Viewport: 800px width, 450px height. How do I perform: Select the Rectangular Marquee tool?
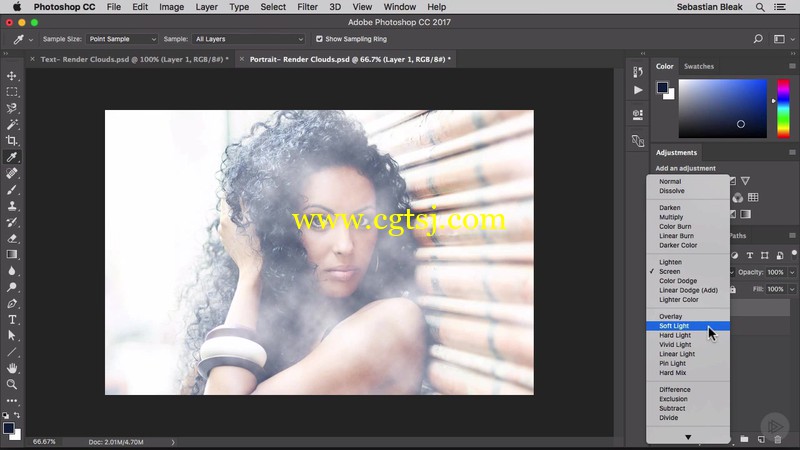[x=12, y=92]
